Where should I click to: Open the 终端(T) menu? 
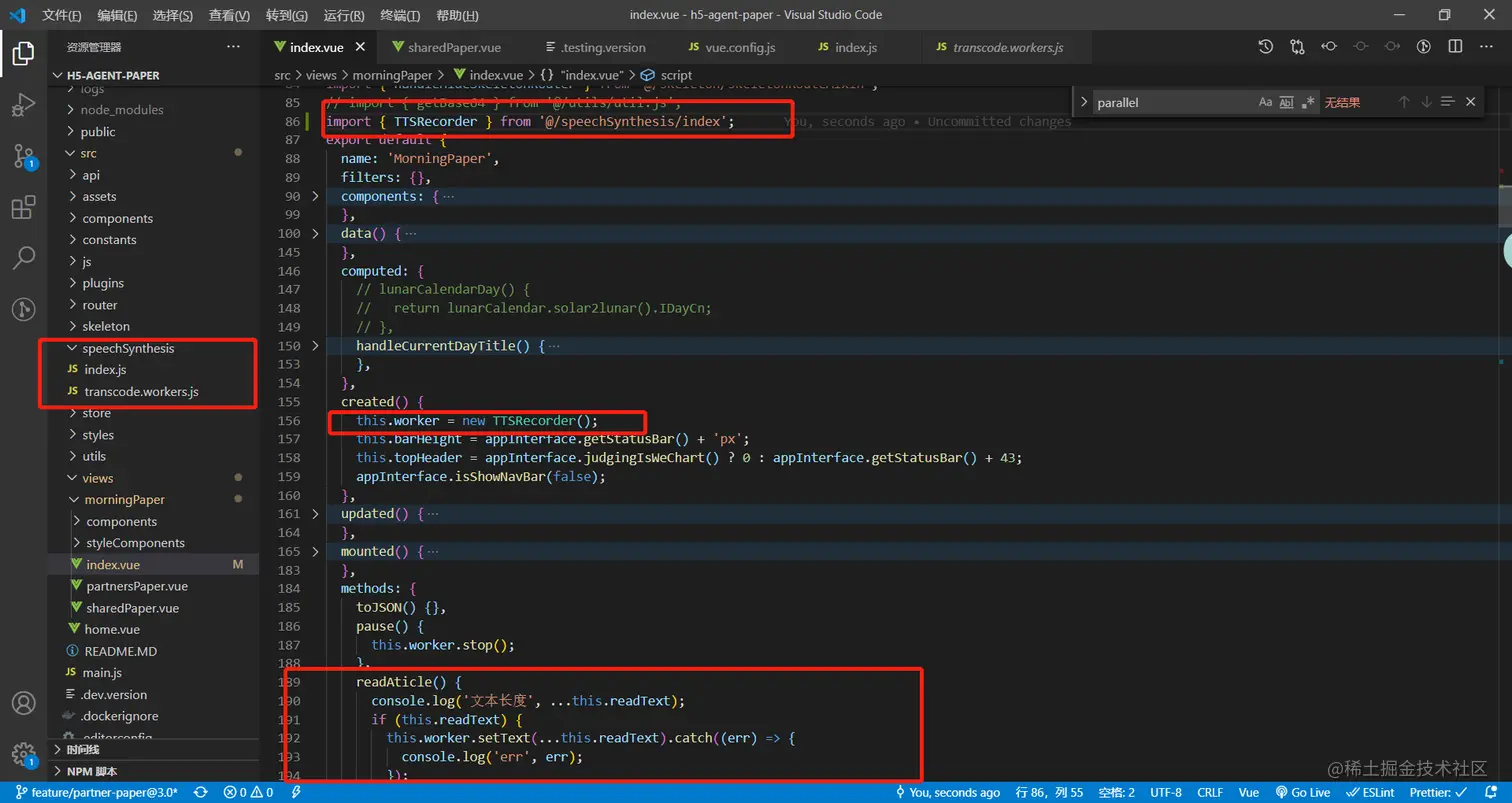(x=400, y=15)
